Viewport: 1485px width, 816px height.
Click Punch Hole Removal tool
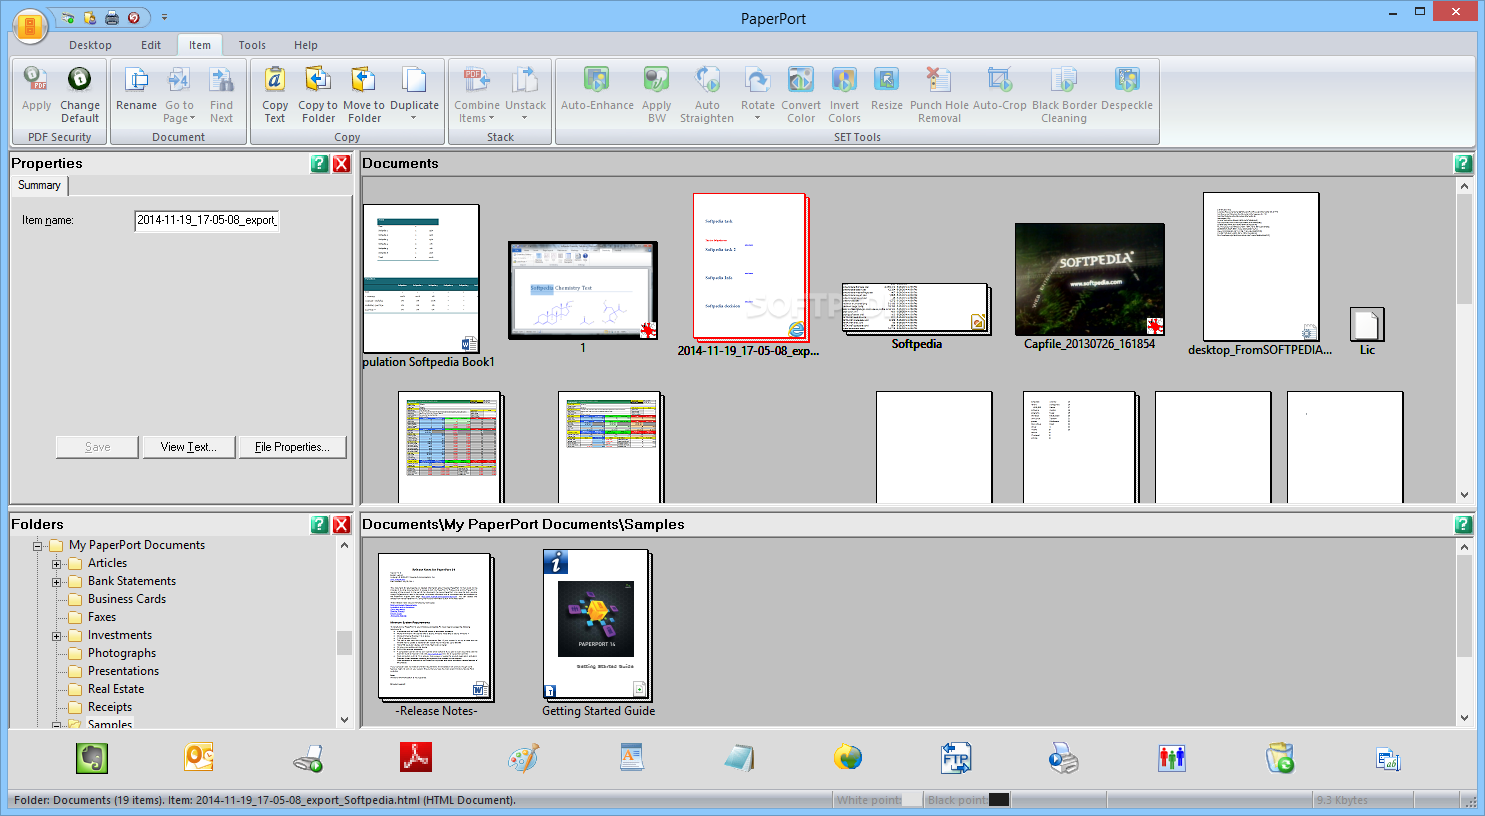[939, 95]
